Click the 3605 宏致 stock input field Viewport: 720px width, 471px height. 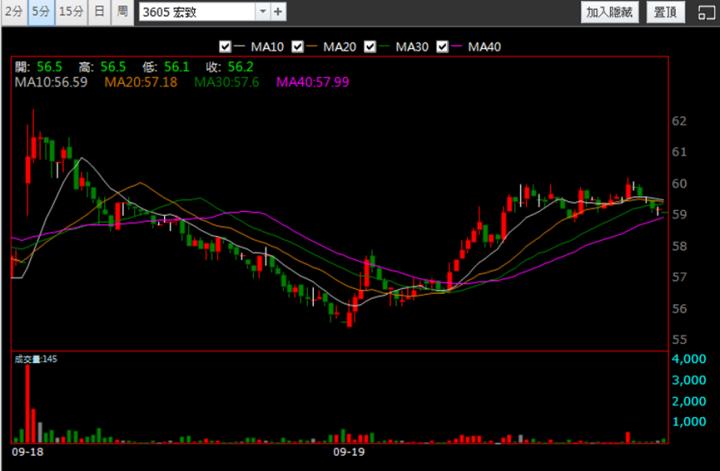[197, 12]
